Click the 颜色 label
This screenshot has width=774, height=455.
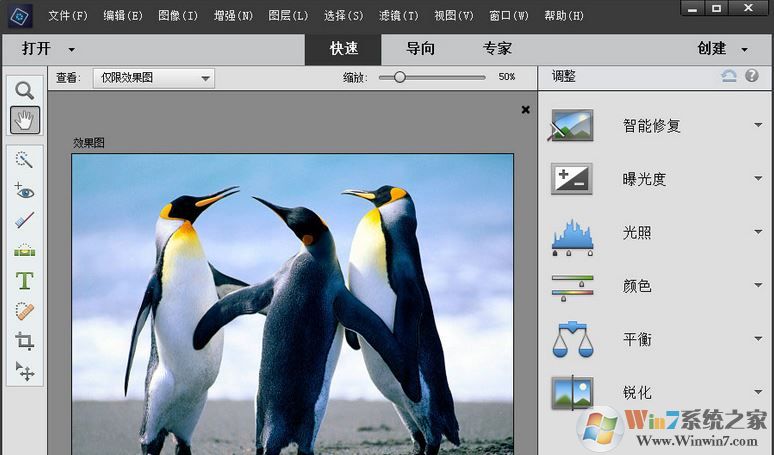click(x=637, y=286)
